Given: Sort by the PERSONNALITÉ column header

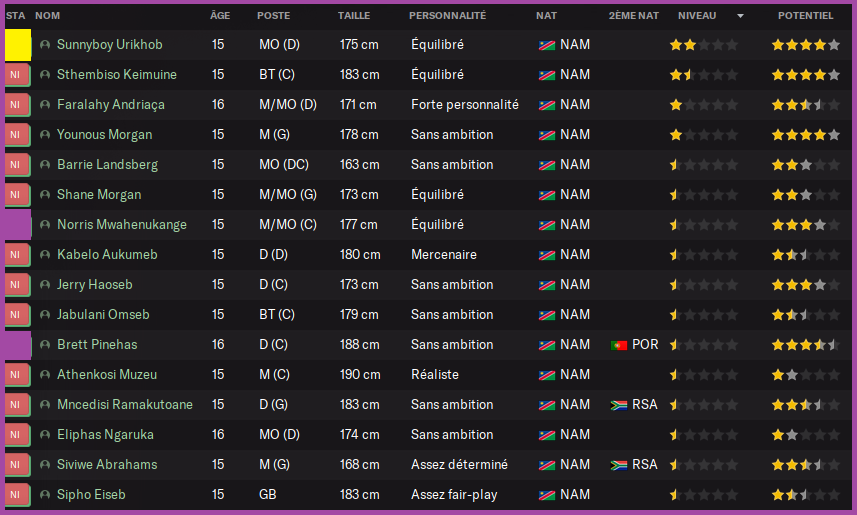Looking at the screenshot, I should (x=447, y=16).
